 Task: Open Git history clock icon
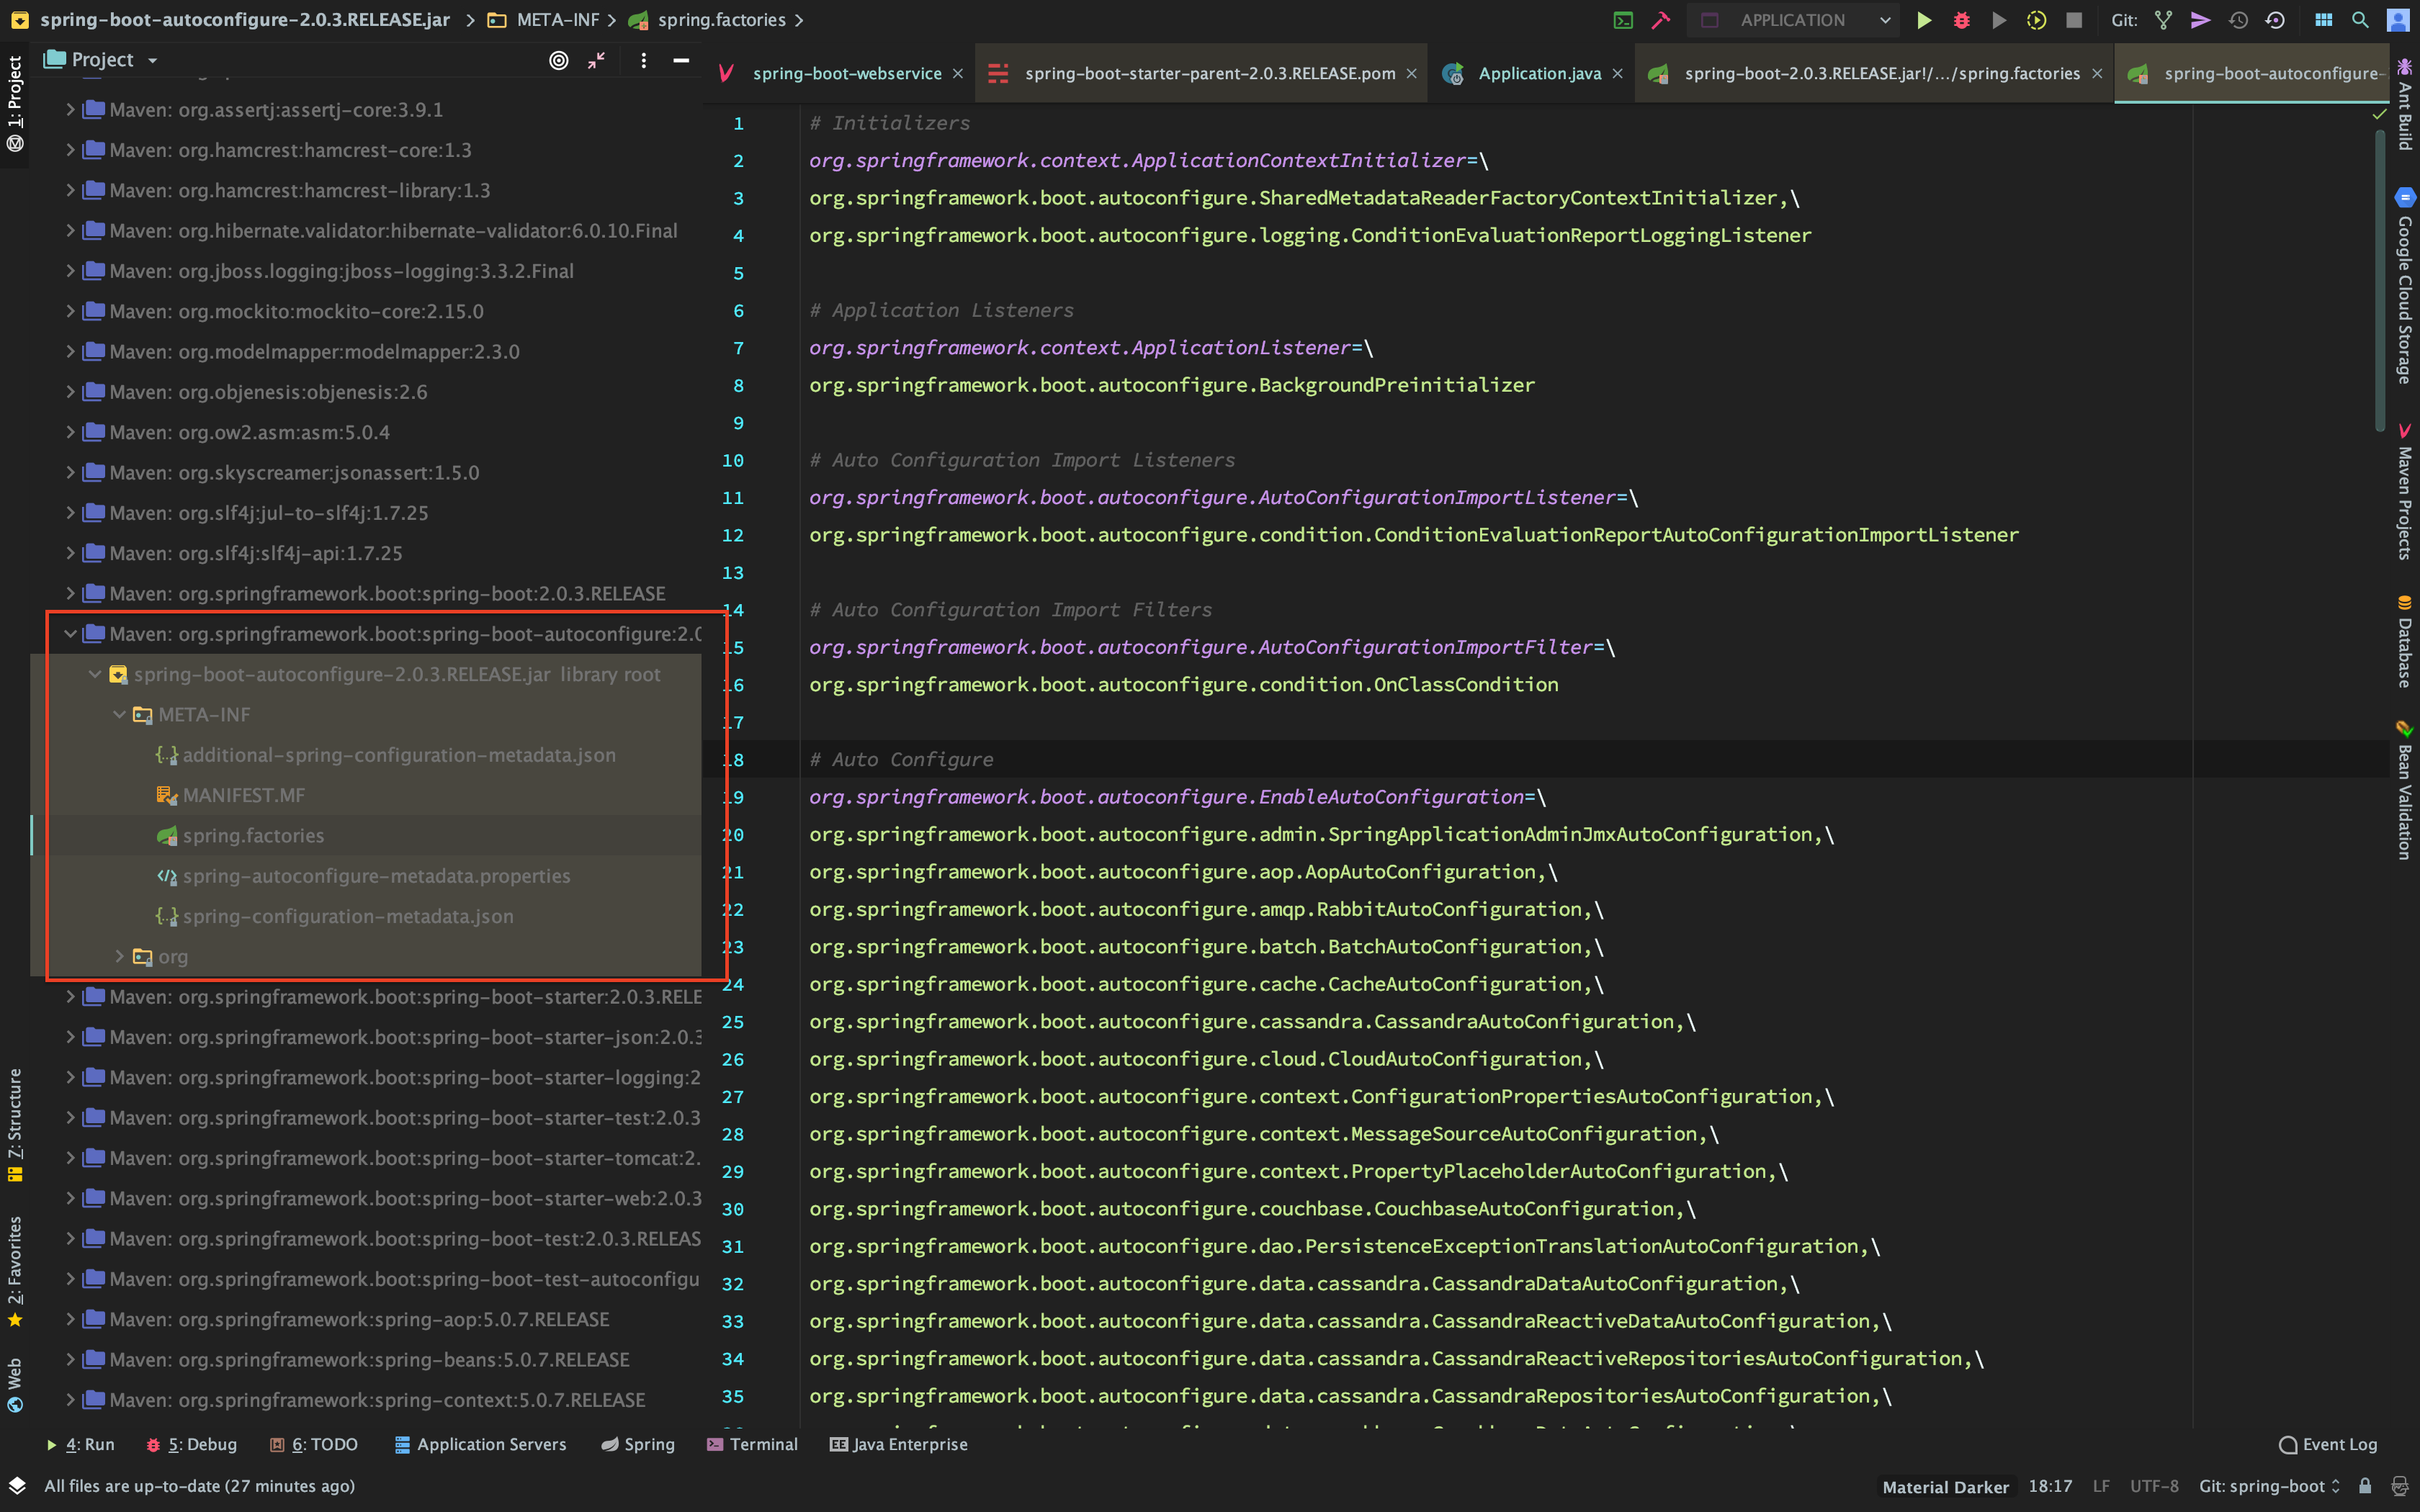(2238, 20)
